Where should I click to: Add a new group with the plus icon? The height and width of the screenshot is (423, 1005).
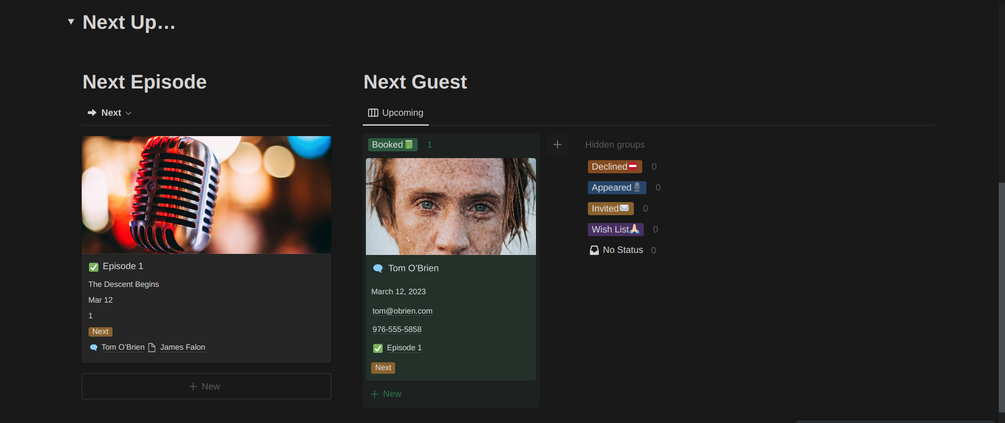click(557, 145)
